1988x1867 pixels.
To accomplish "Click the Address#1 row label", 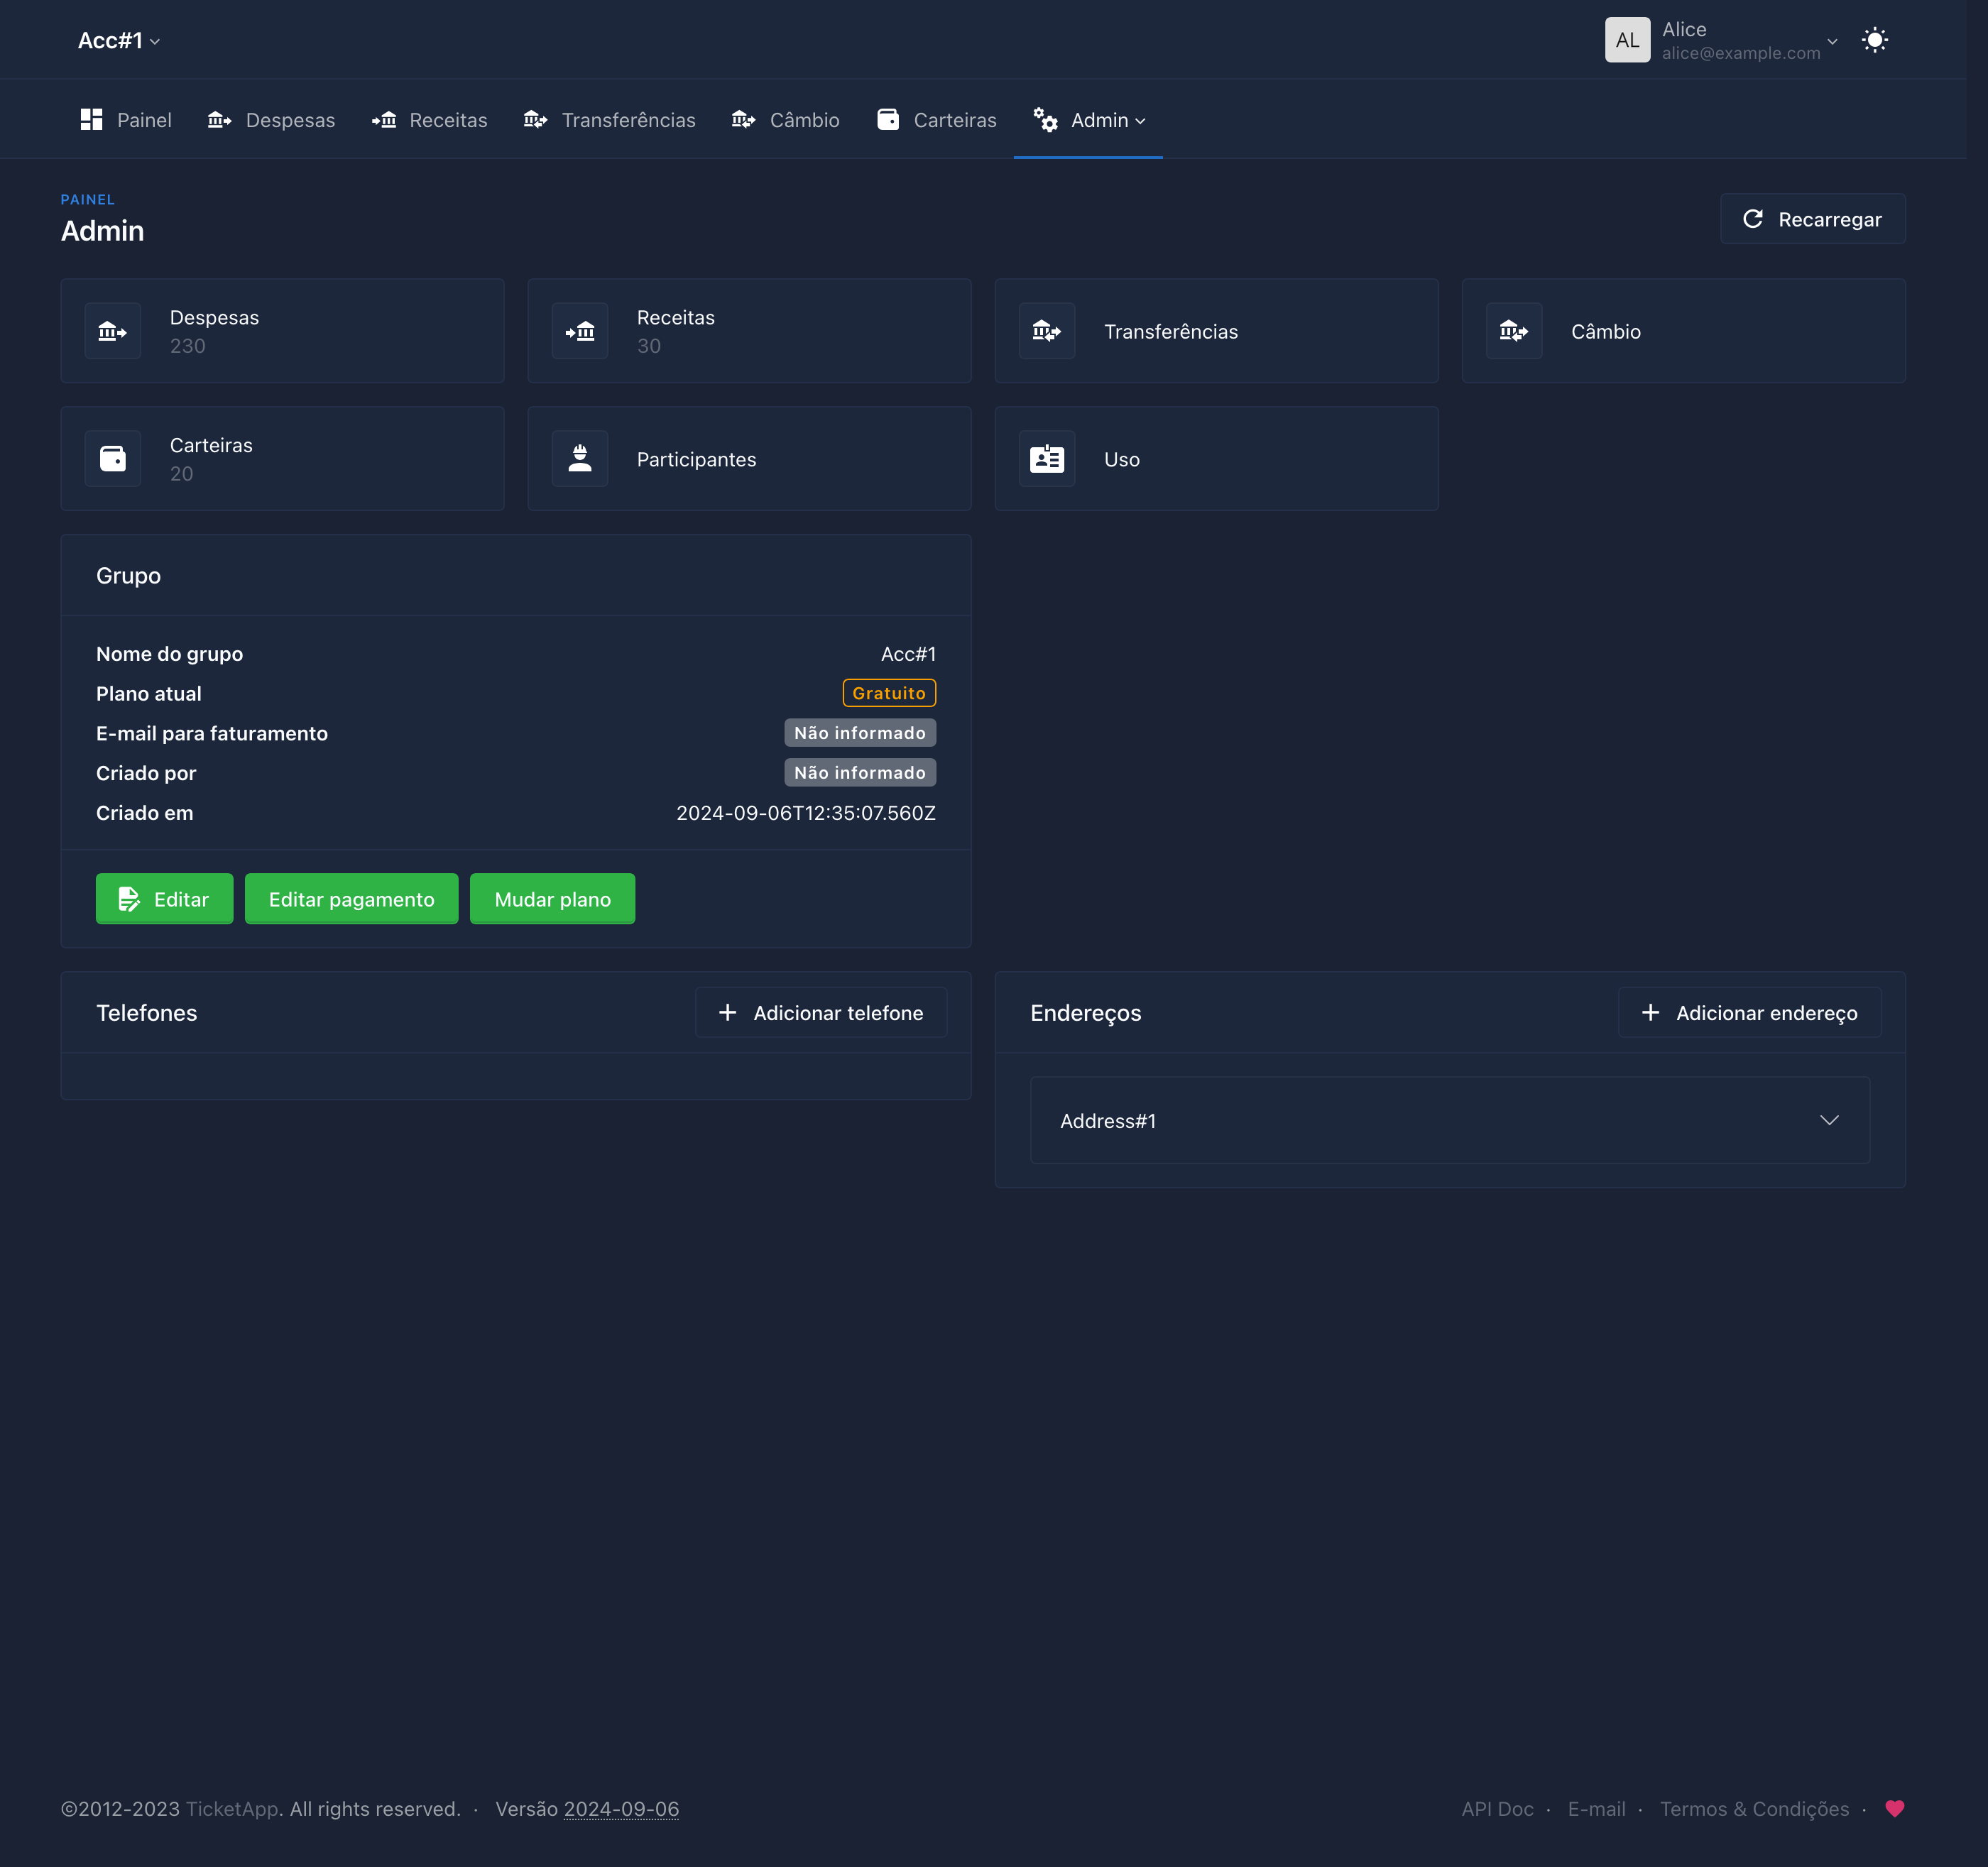I will pos(1108,1121).
